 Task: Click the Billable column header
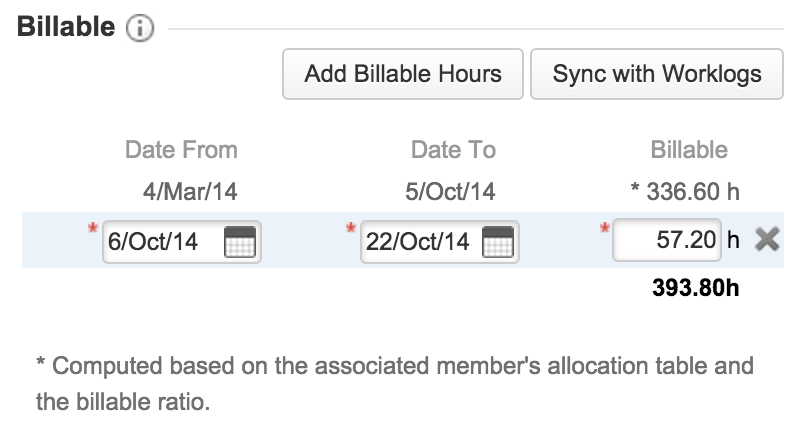(689, 150)
